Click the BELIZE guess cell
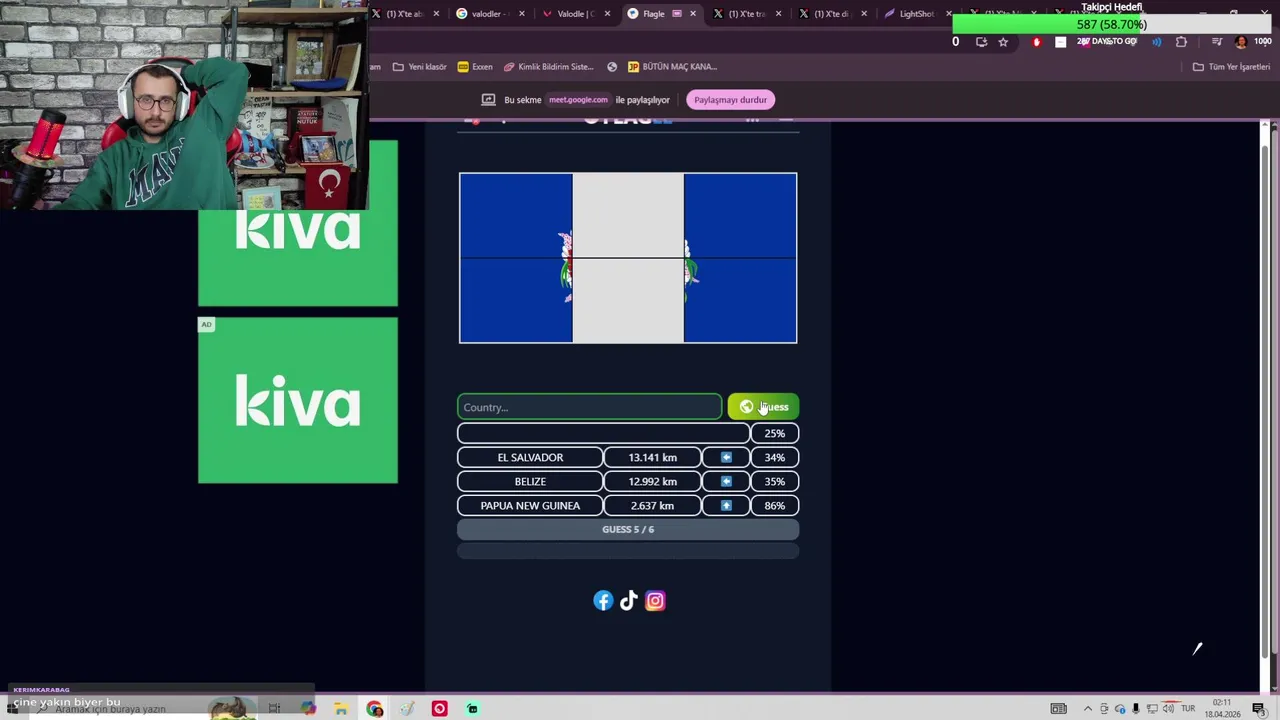The image size is (1280, 720). (530, 481)
